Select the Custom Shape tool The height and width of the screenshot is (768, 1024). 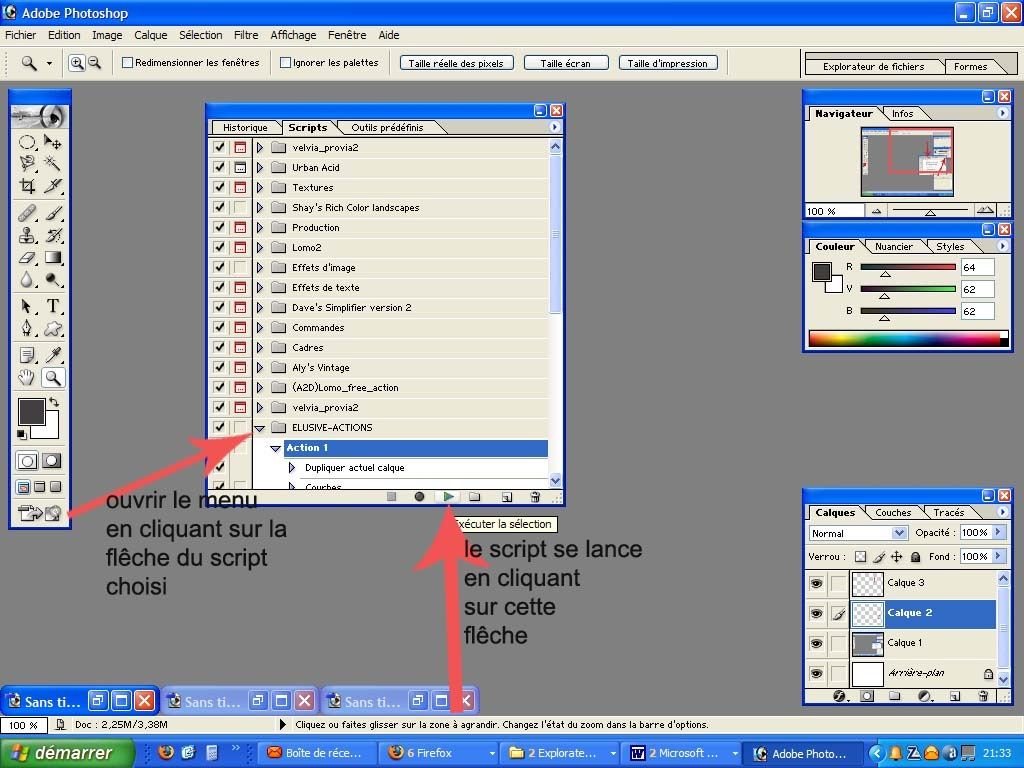click(x=53, y=328)
